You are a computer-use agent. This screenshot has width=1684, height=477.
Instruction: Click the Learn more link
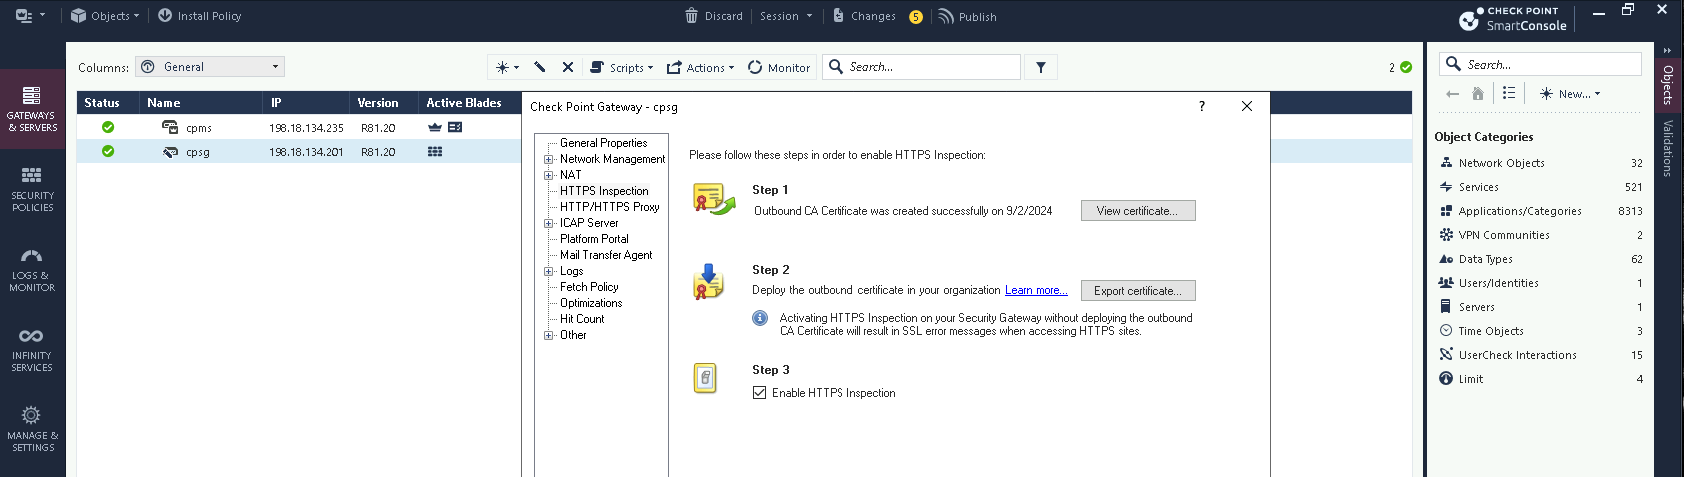coord(1035,291)
